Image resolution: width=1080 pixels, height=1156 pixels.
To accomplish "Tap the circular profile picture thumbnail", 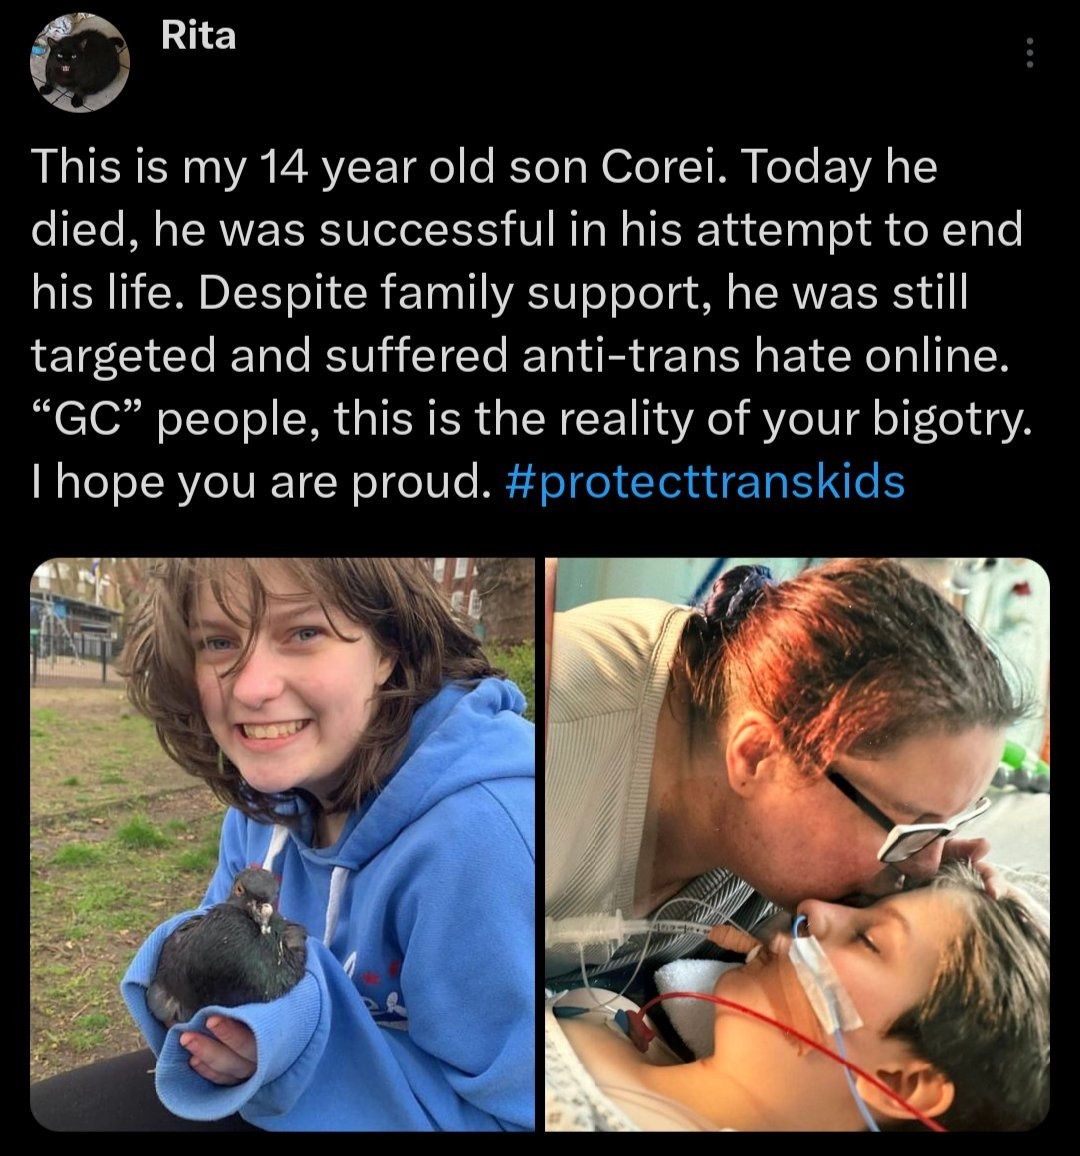I will (x=80, y=63).
